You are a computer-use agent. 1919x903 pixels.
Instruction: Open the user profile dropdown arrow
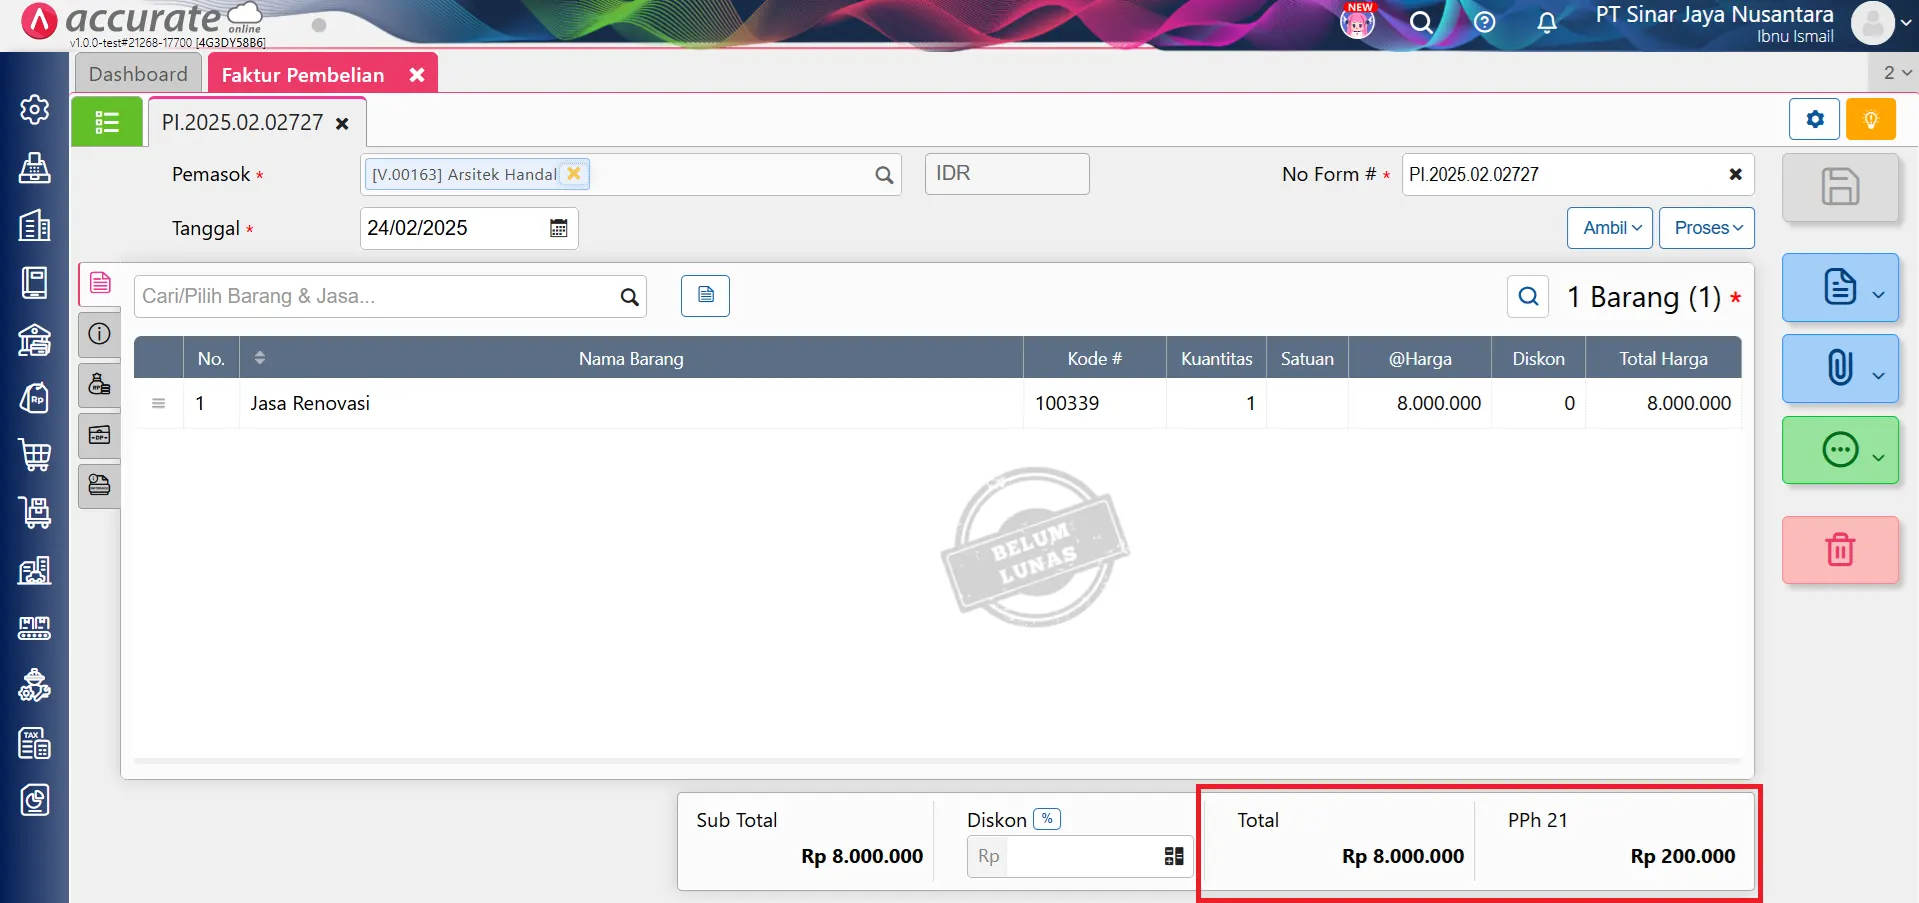[1905, 23]
